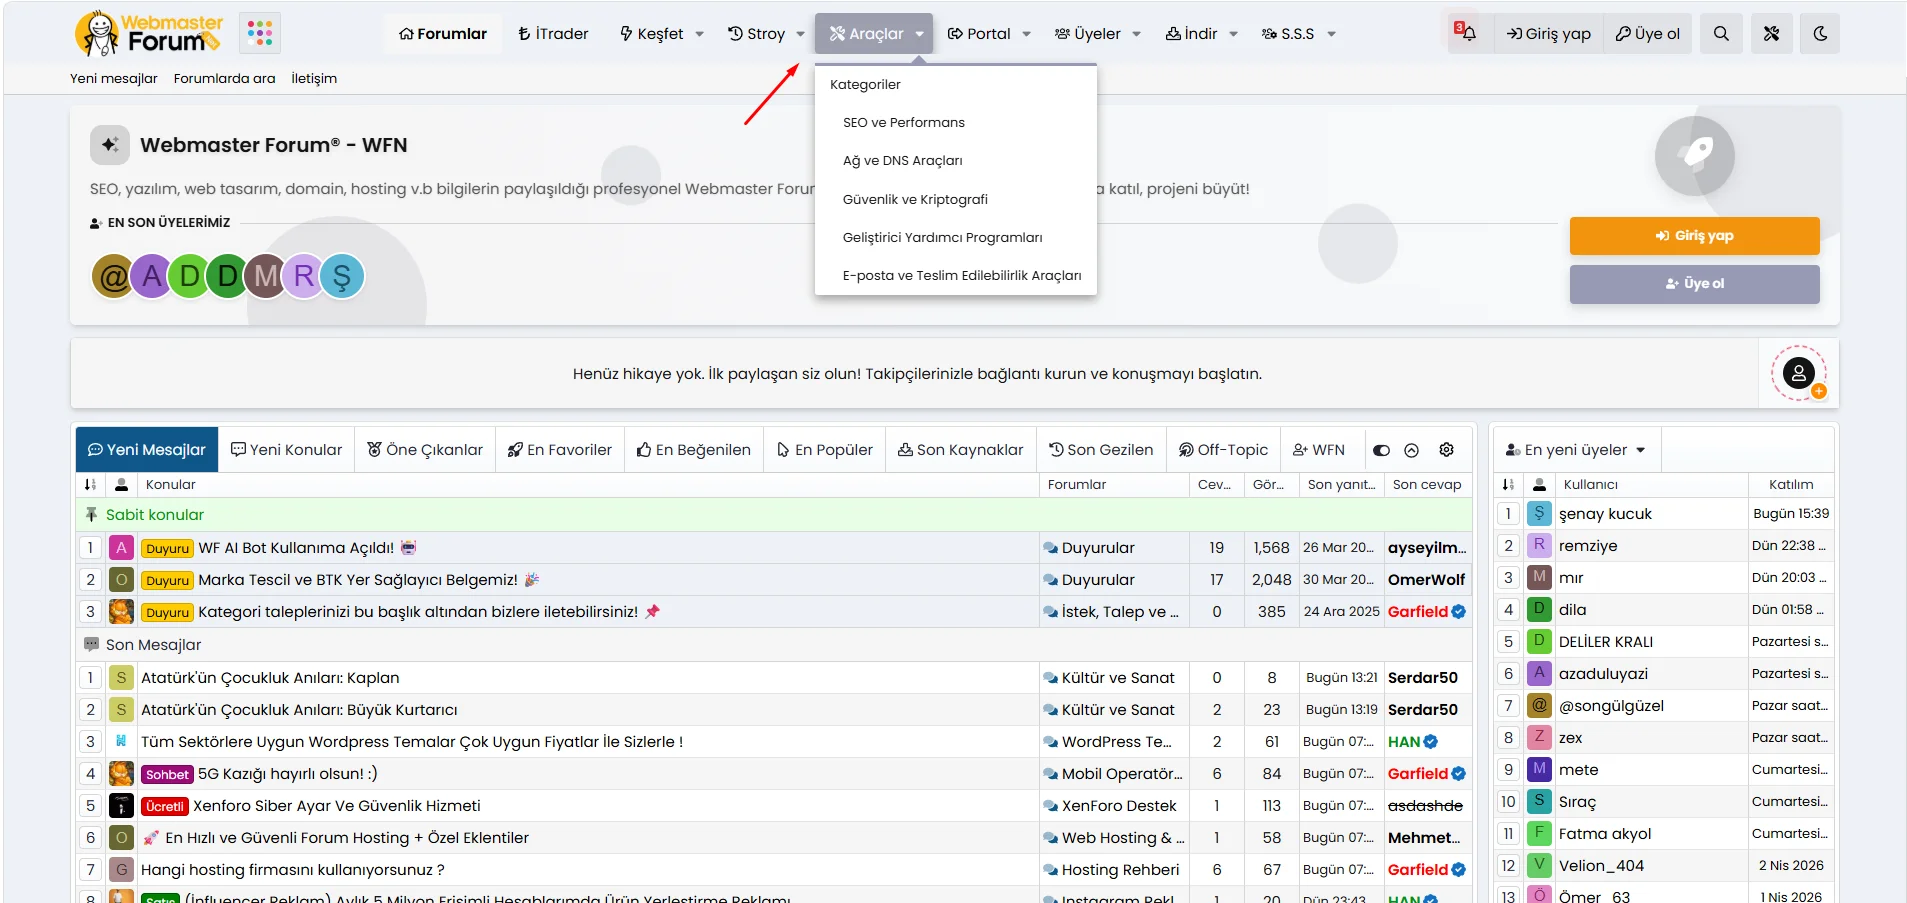Click the widget settings gear icon
The height and width of the screenshot is (903, 1907).
[x=1446, y=450]
